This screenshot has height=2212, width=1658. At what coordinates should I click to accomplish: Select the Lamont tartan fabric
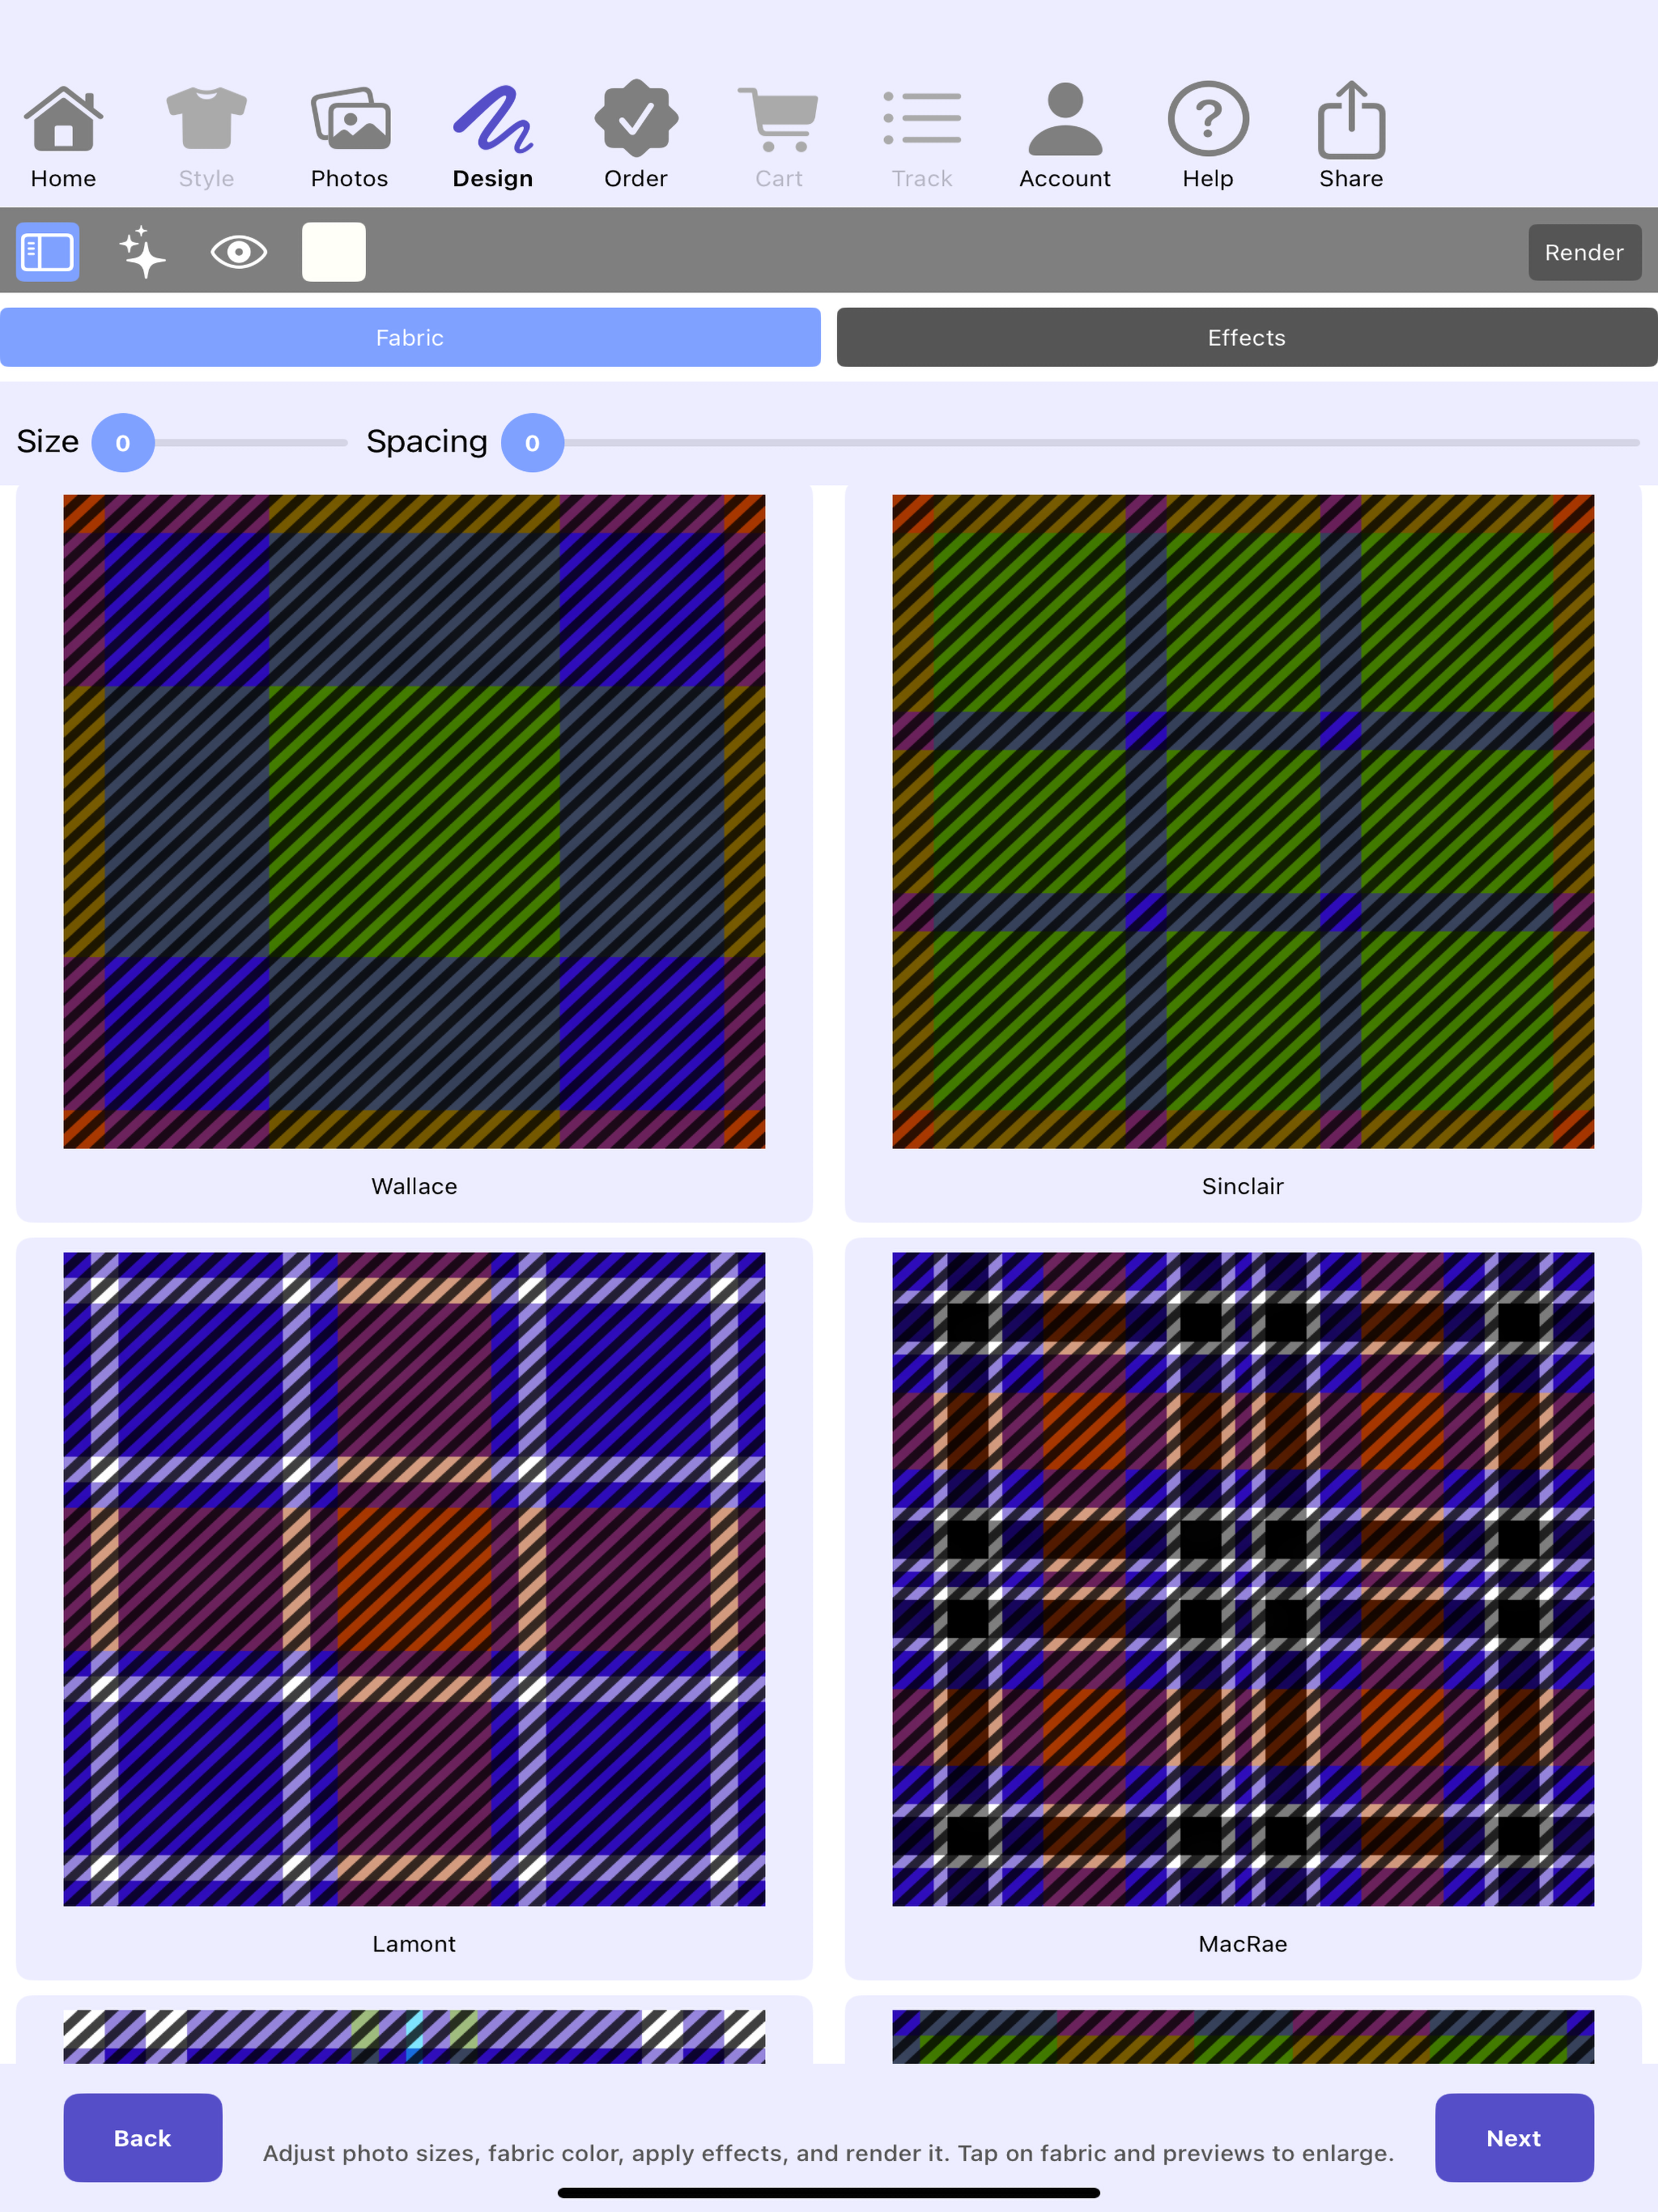414,1579
